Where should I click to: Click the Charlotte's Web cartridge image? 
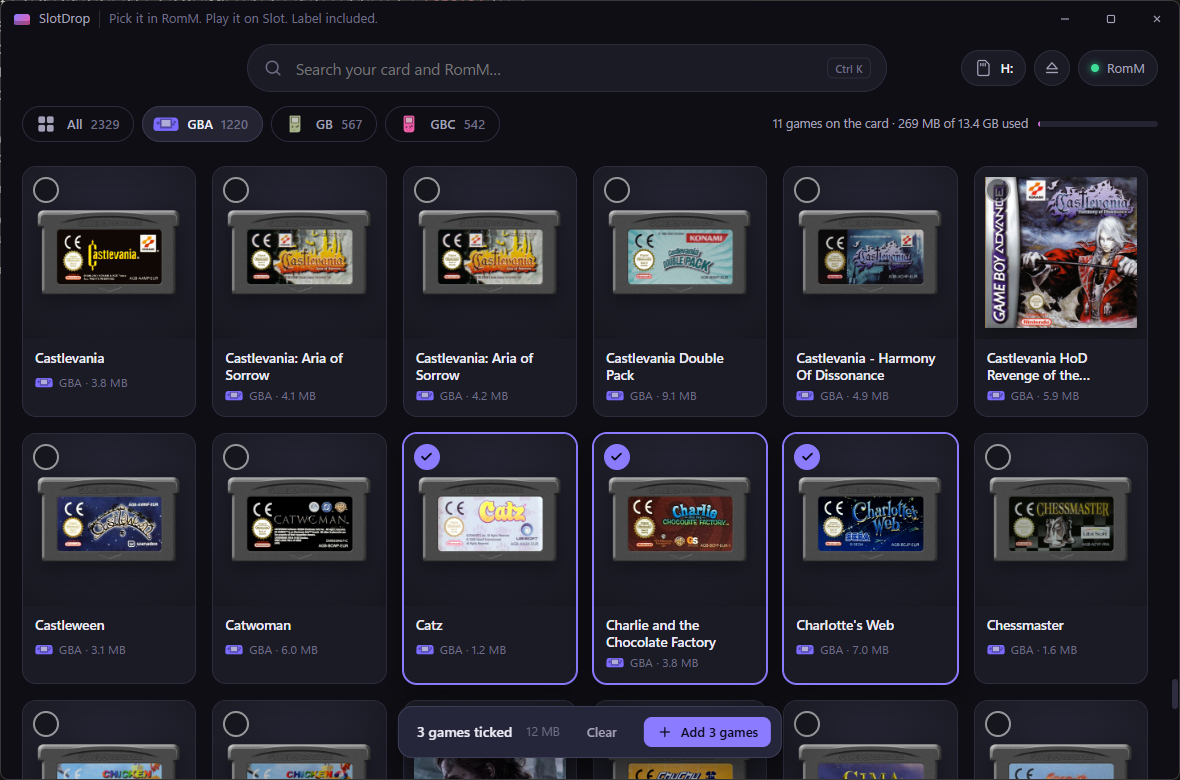click(870, 519)
